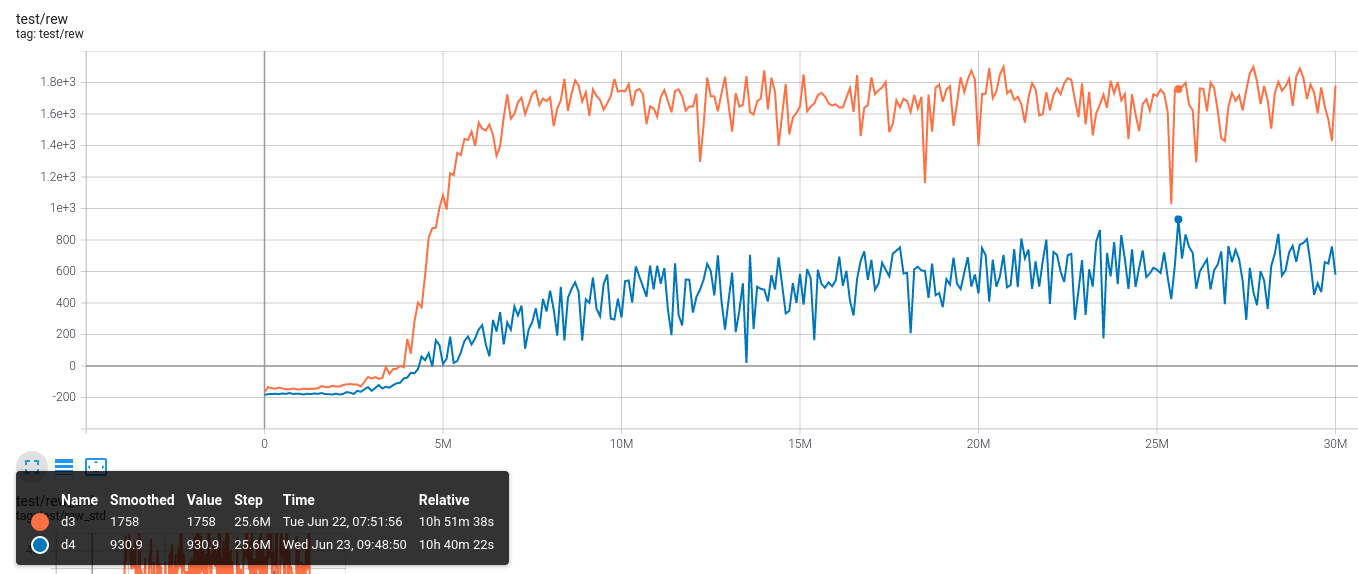Click the highlighted blue d4 data point
Image resolution: width=1358 pixels, height=574 pixels.
(1178, 219)
